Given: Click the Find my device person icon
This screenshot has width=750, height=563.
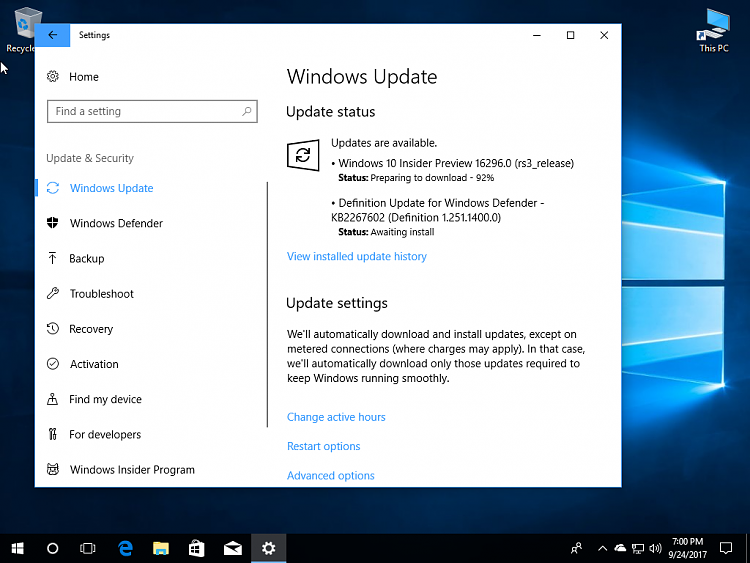Looking at the screenshot, I should pos(53,399).
